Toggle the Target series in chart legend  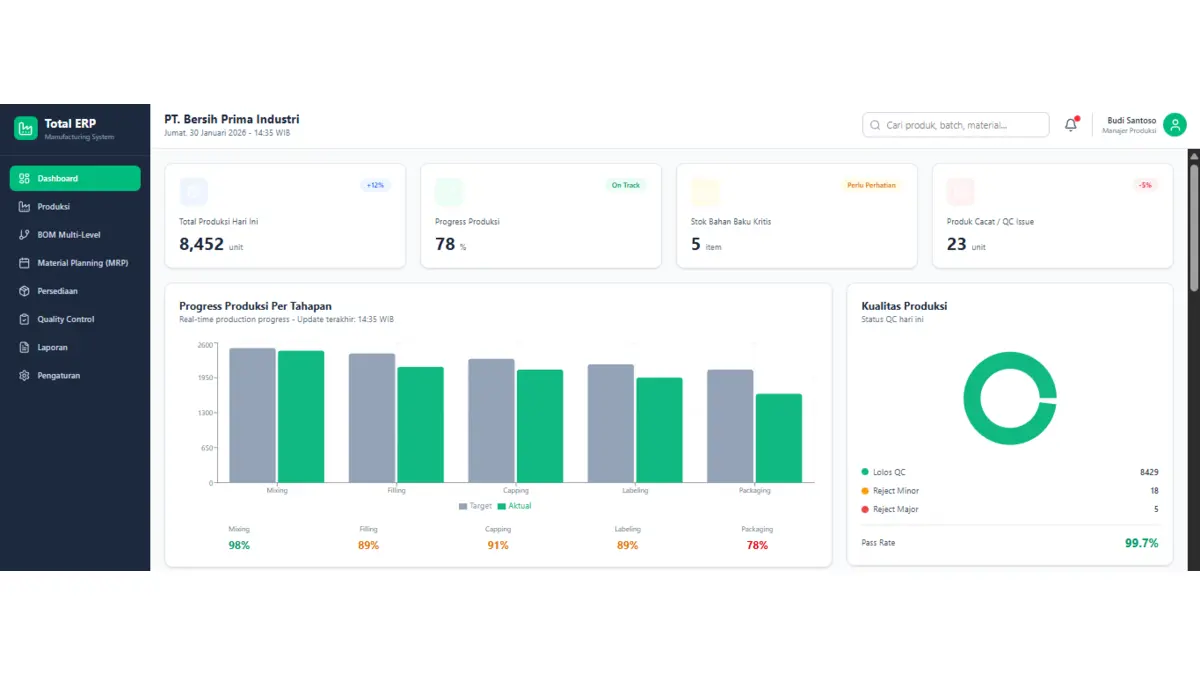point(475,506)
